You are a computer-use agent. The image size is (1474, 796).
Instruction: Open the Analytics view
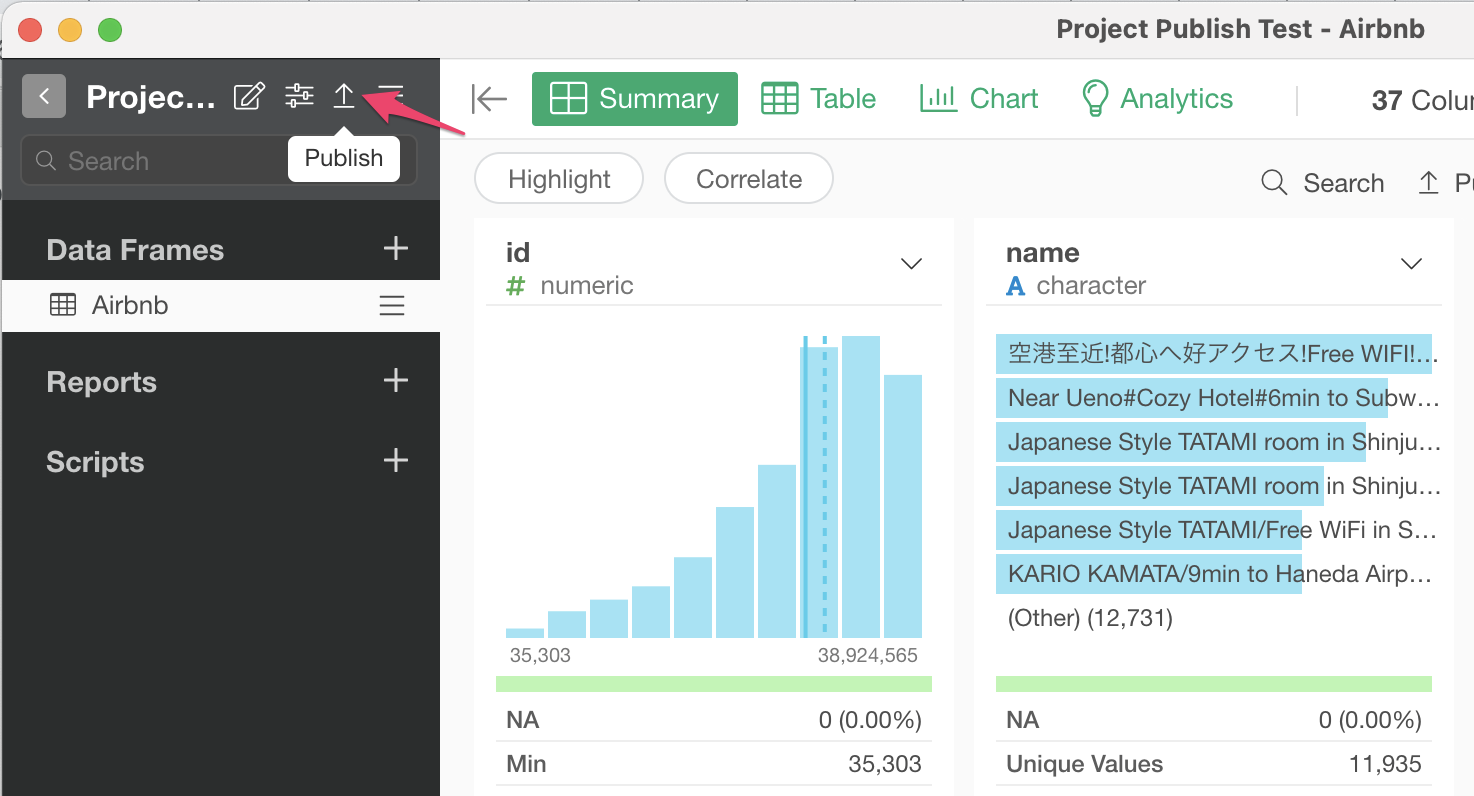(1158, 99)
